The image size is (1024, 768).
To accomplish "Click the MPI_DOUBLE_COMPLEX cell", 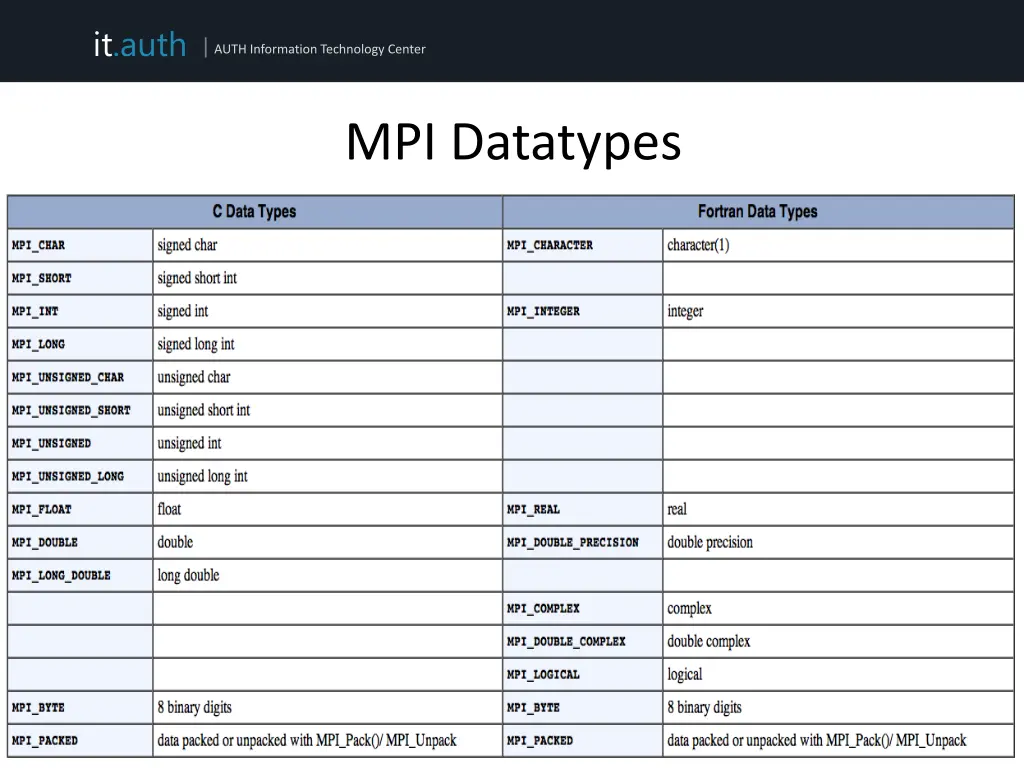I will pyautogui.click(x=583, y=642).
